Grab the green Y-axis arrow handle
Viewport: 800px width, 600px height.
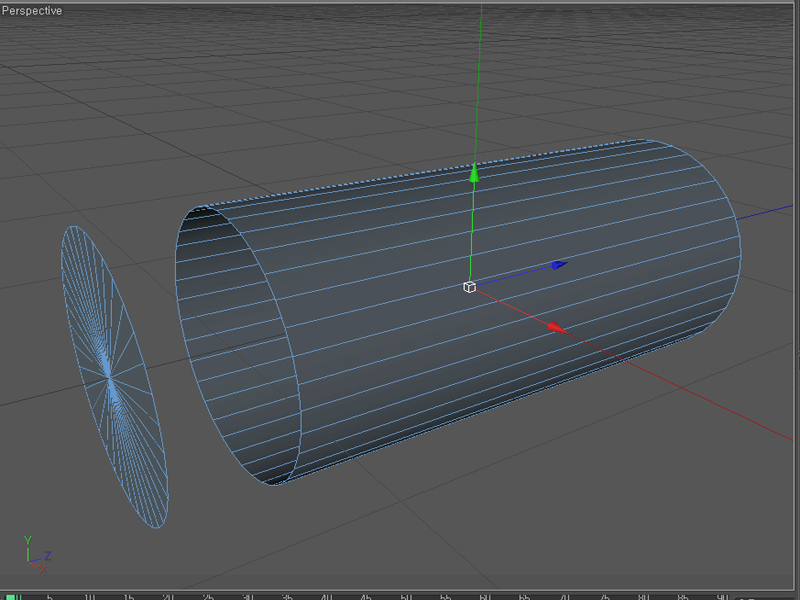[474, 172]
